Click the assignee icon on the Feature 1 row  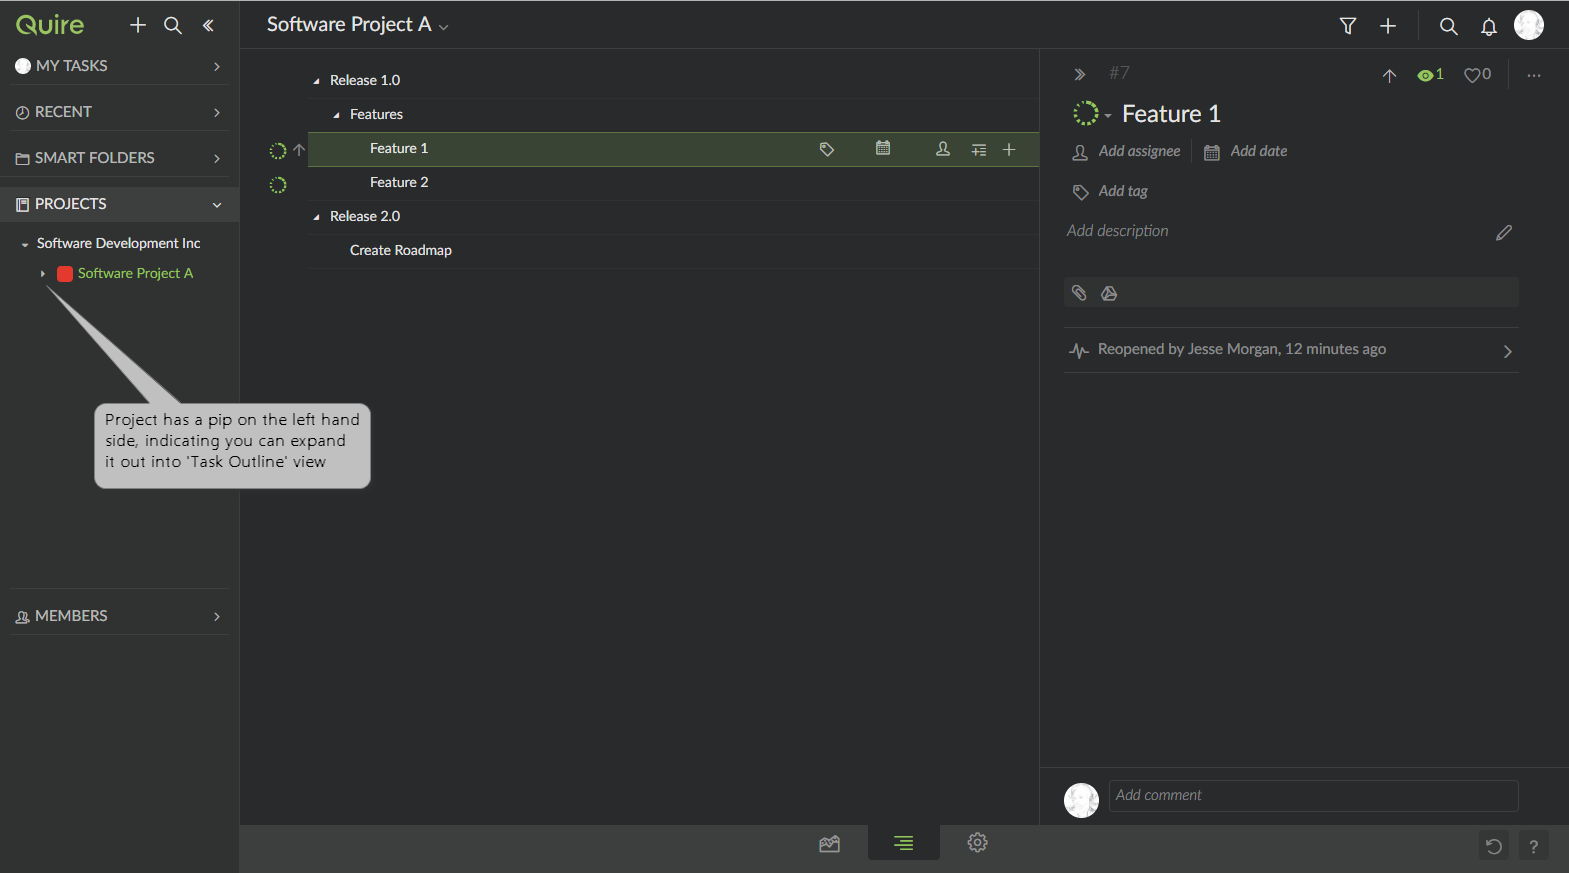pos(943,149)
